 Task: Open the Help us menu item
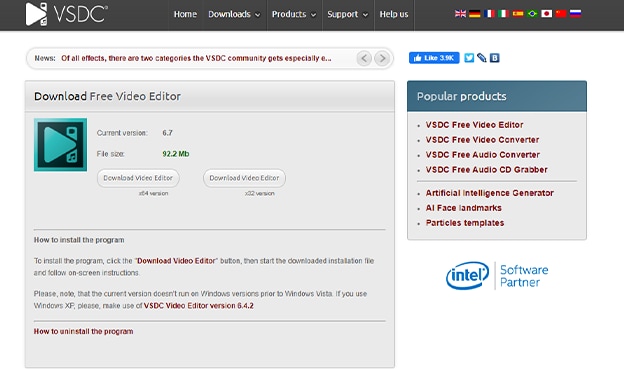[x=394, y=14]
